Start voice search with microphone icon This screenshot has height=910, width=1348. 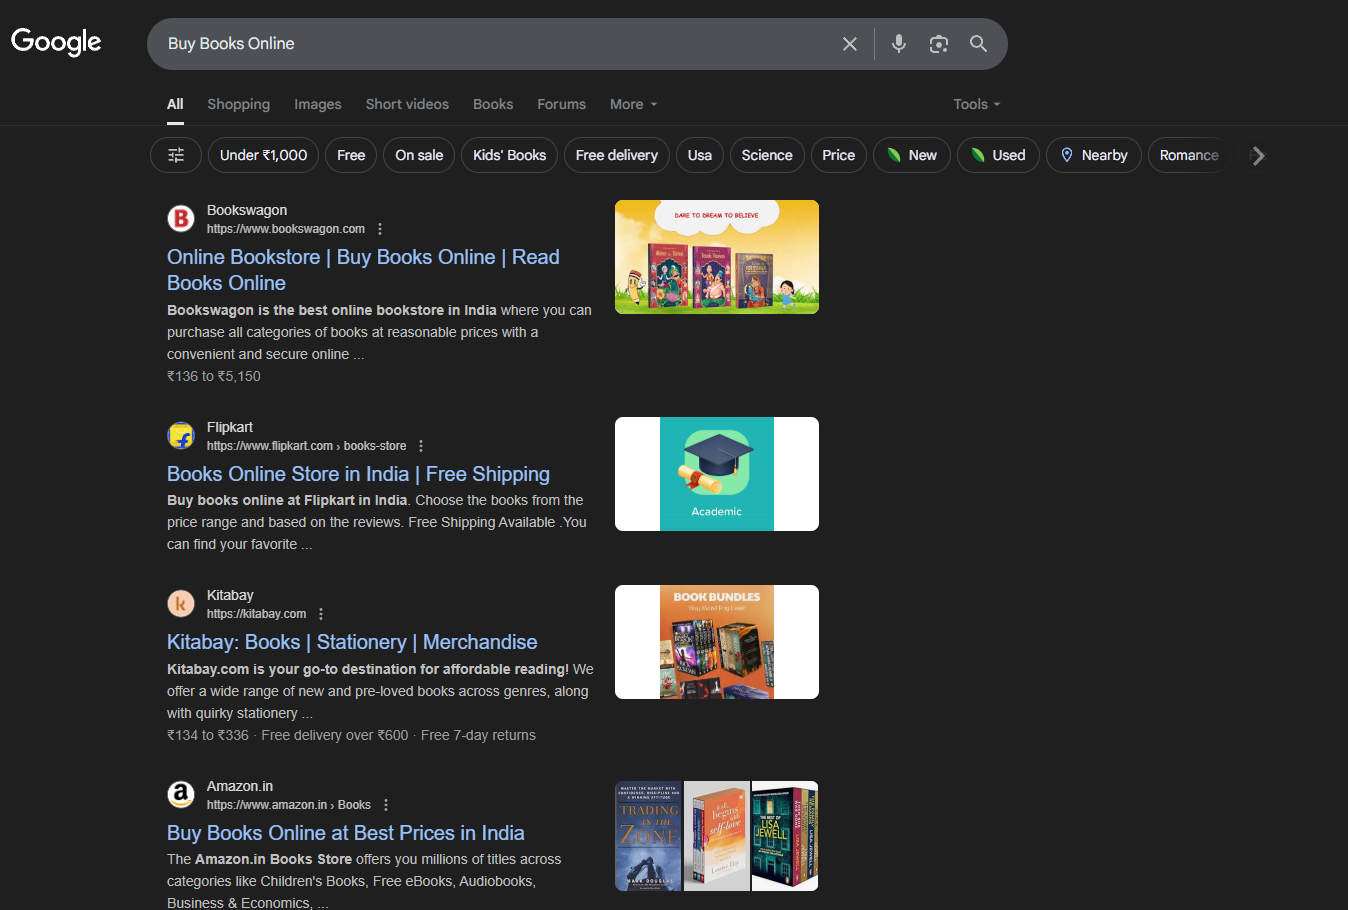coord(899,44)
